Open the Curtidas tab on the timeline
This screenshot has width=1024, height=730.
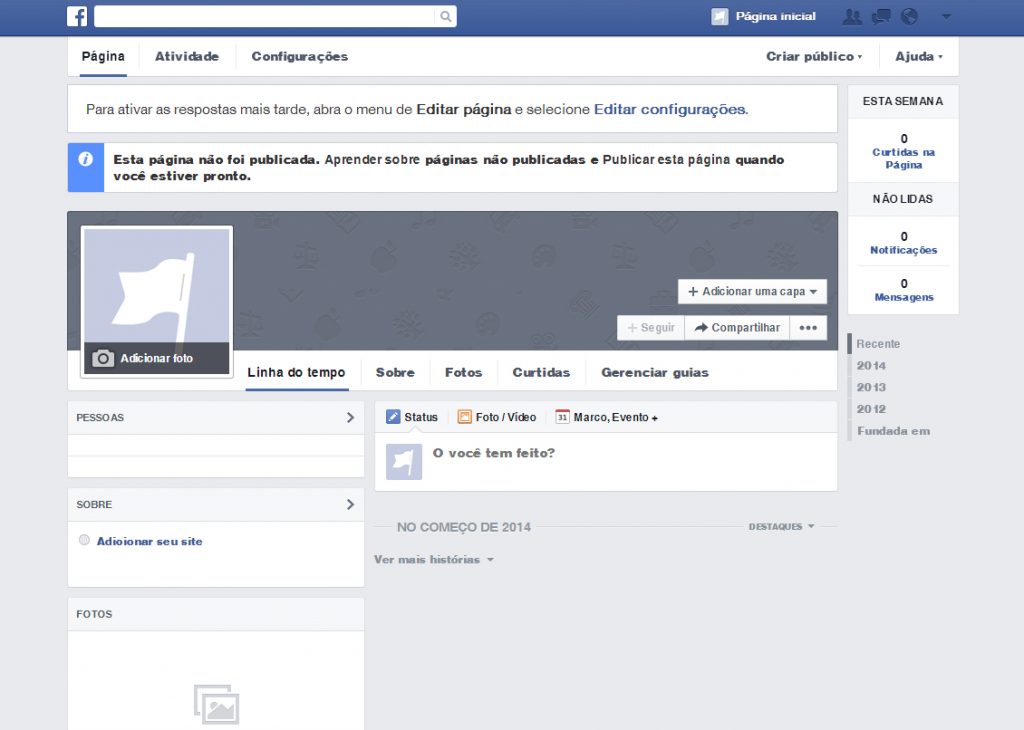pyautogui.click(x=540, y=372)
